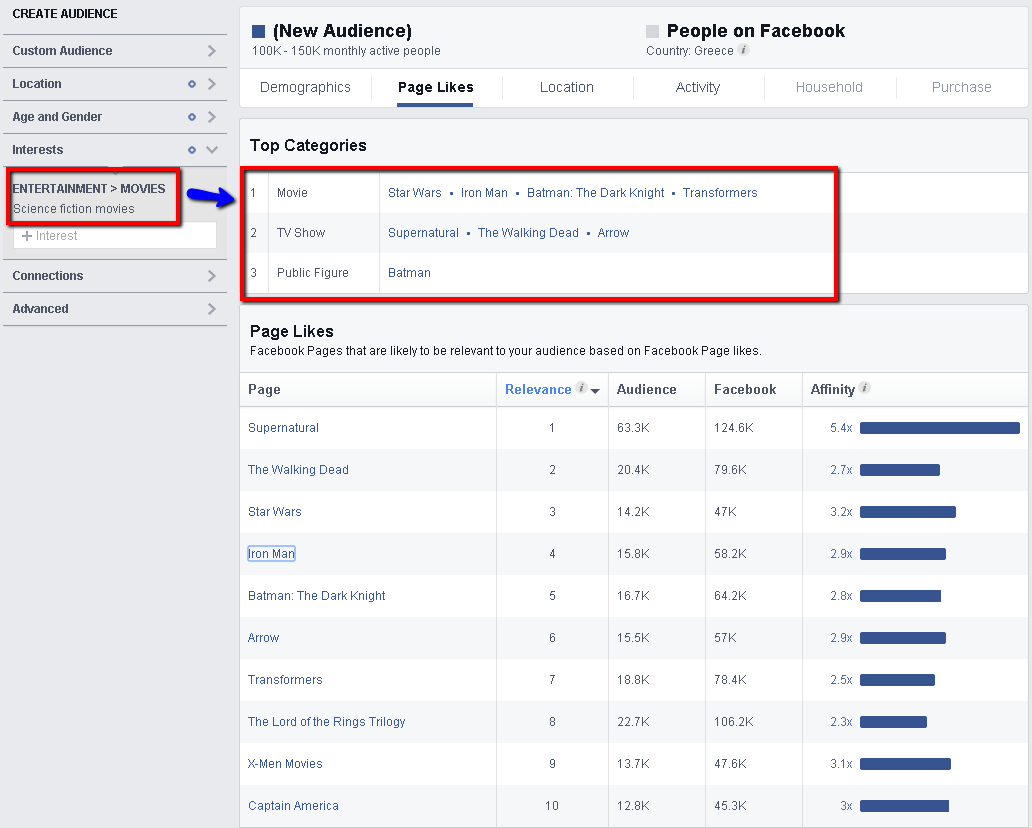Open the Location tab
The width and height of the screenshot is (1032, 828).
click(x=567, y=87)
